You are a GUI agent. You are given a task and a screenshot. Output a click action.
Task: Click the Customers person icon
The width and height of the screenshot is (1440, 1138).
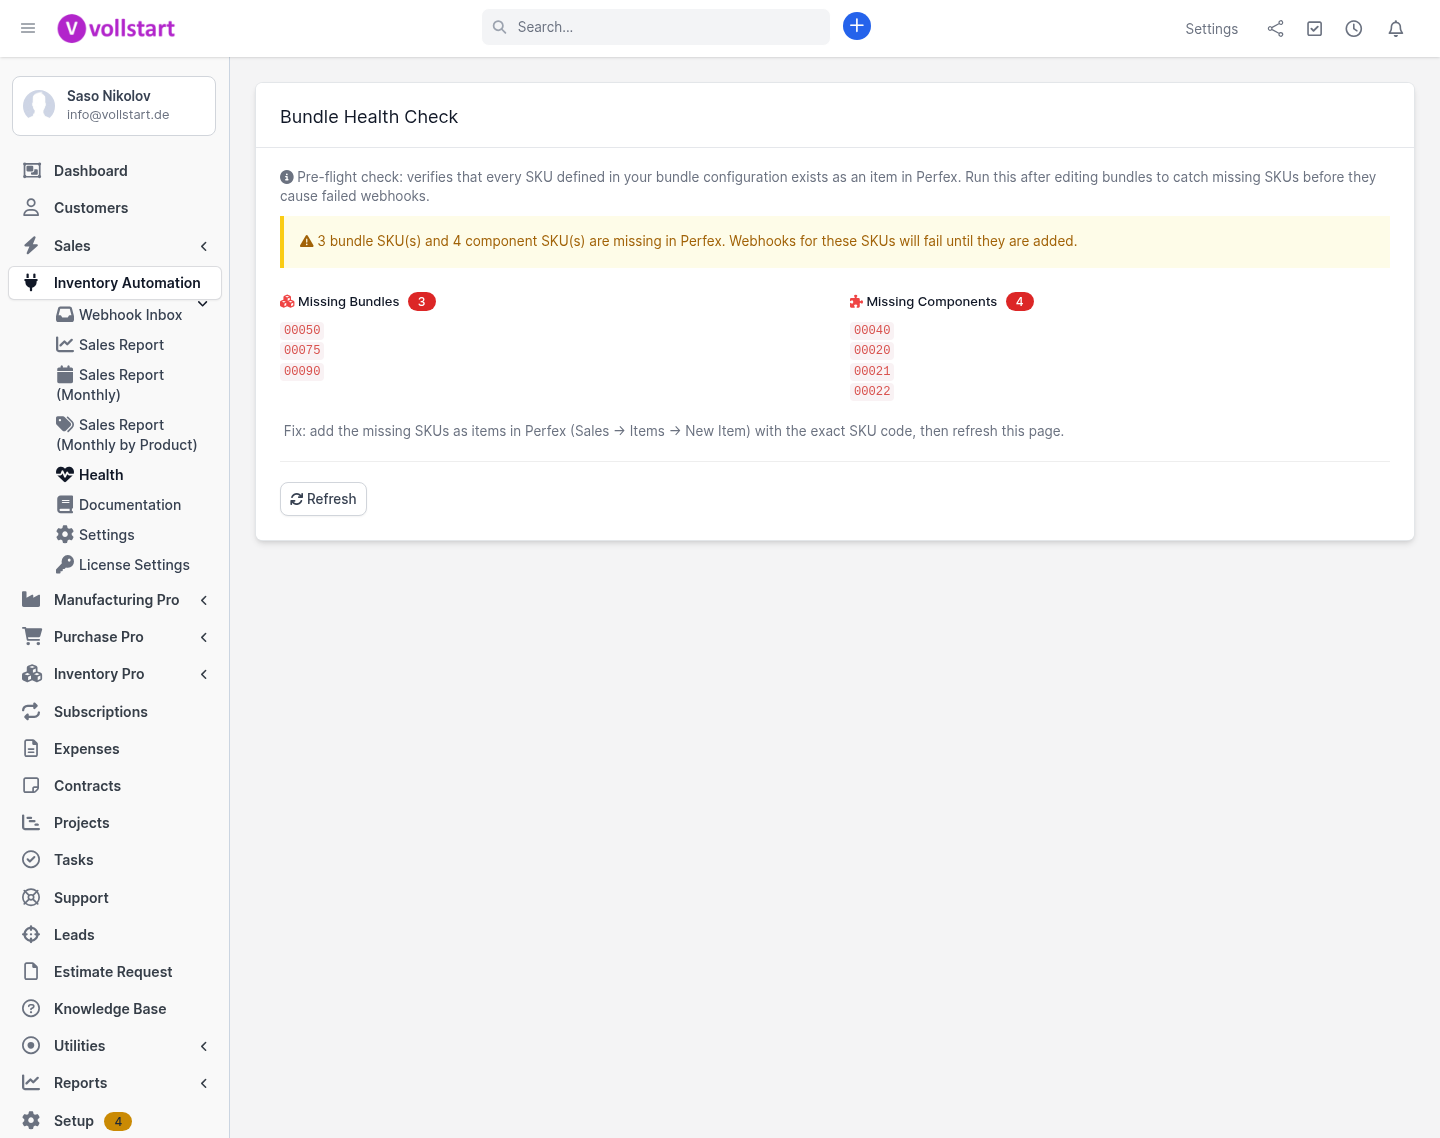[31, 208]
